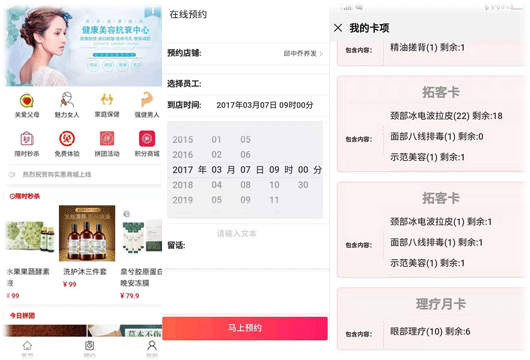Click the 在线预约 page title
The image size is (530, 360).
188,15
